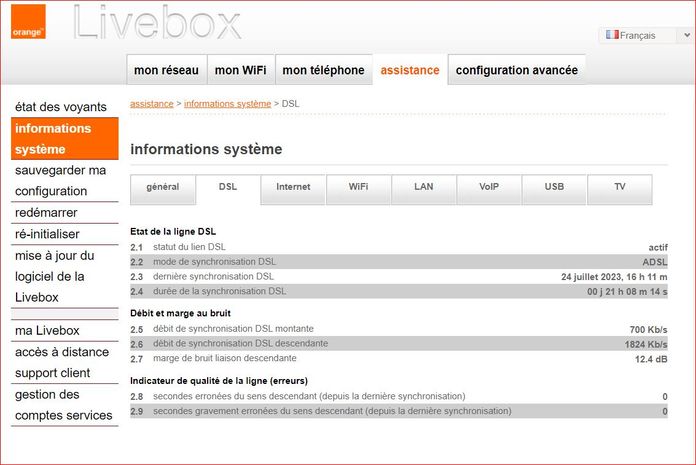
Task: Open sauvegarder ma configuration in sidebar
Action: [65, 181]
